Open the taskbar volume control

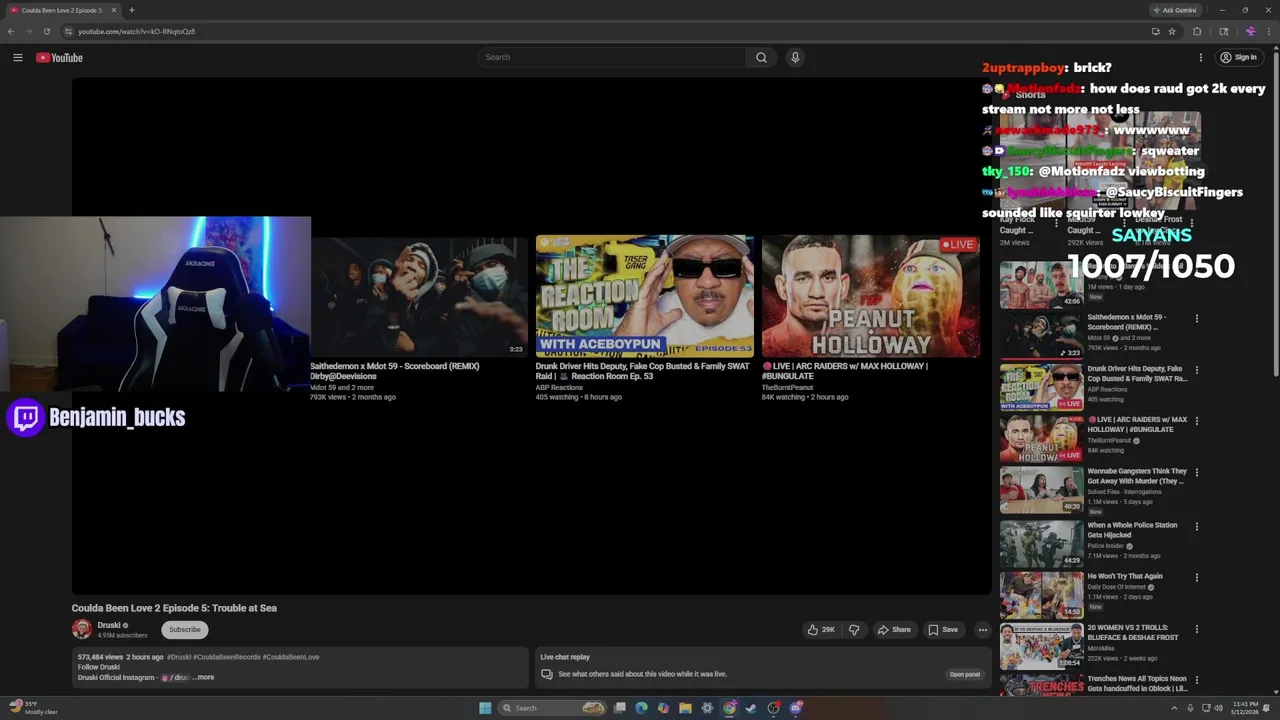pyautogui.click(x=1218, y=708)
